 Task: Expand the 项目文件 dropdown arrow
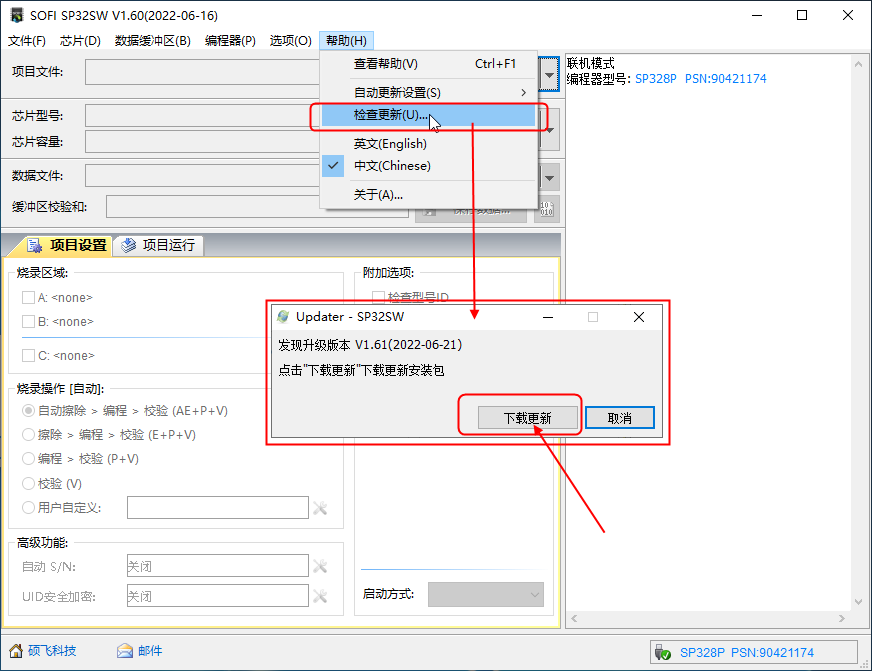click(x=549, y=73)
